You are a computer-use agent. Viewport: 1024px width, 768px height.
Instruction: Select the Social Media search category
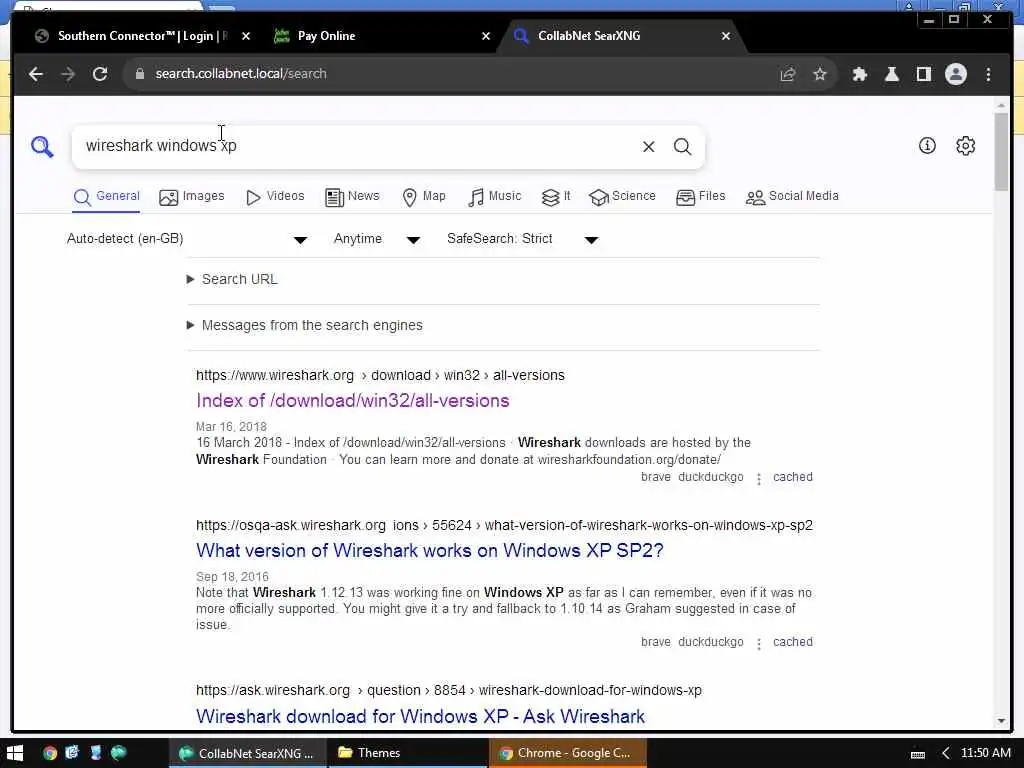792,197
